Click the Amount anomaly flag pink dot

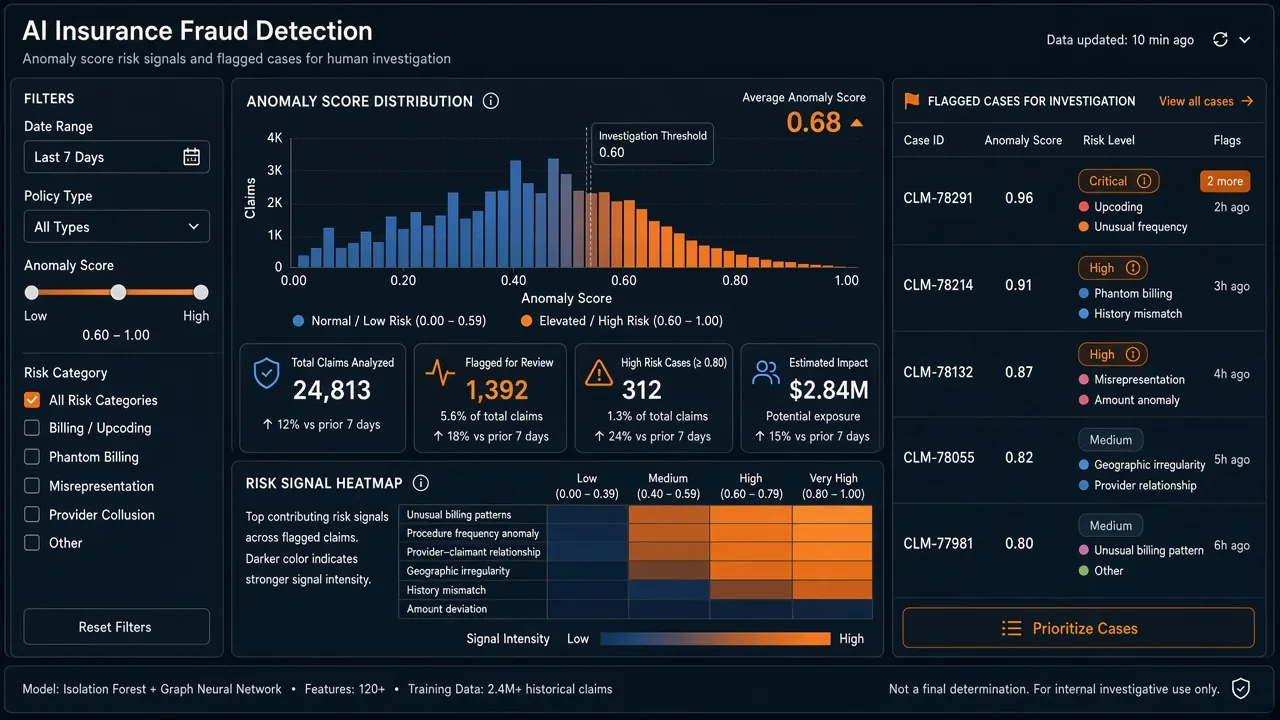tap(1084, 400)
